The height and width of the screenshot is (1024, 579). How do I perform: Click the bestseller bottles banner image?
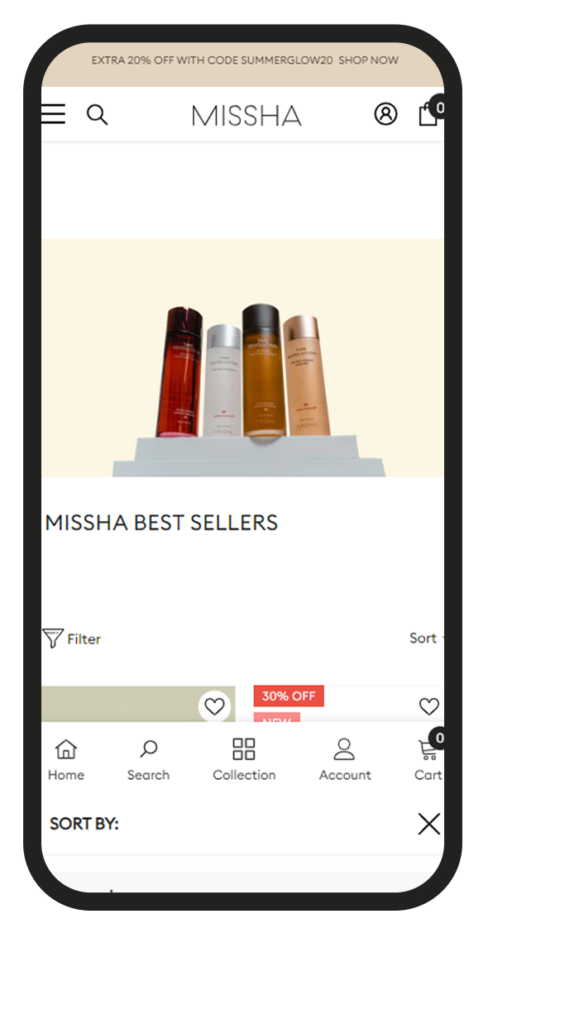[x=243, y=357]
